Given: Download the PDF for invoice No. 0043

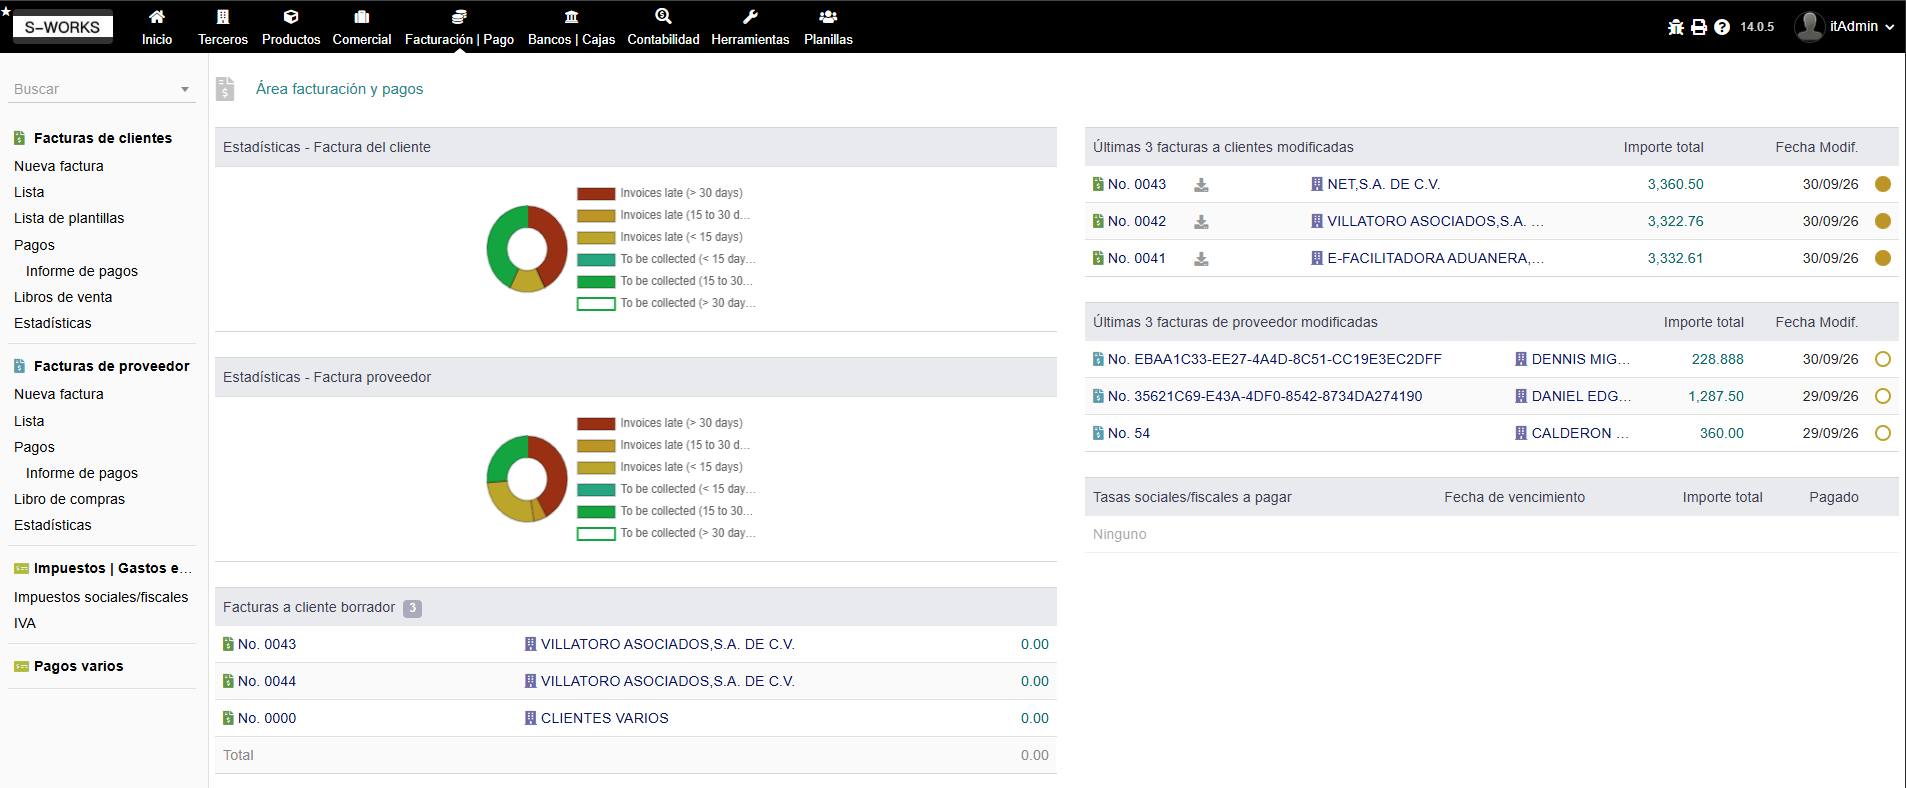Looking at the screenshot, I should click(x=1201, y=185).
